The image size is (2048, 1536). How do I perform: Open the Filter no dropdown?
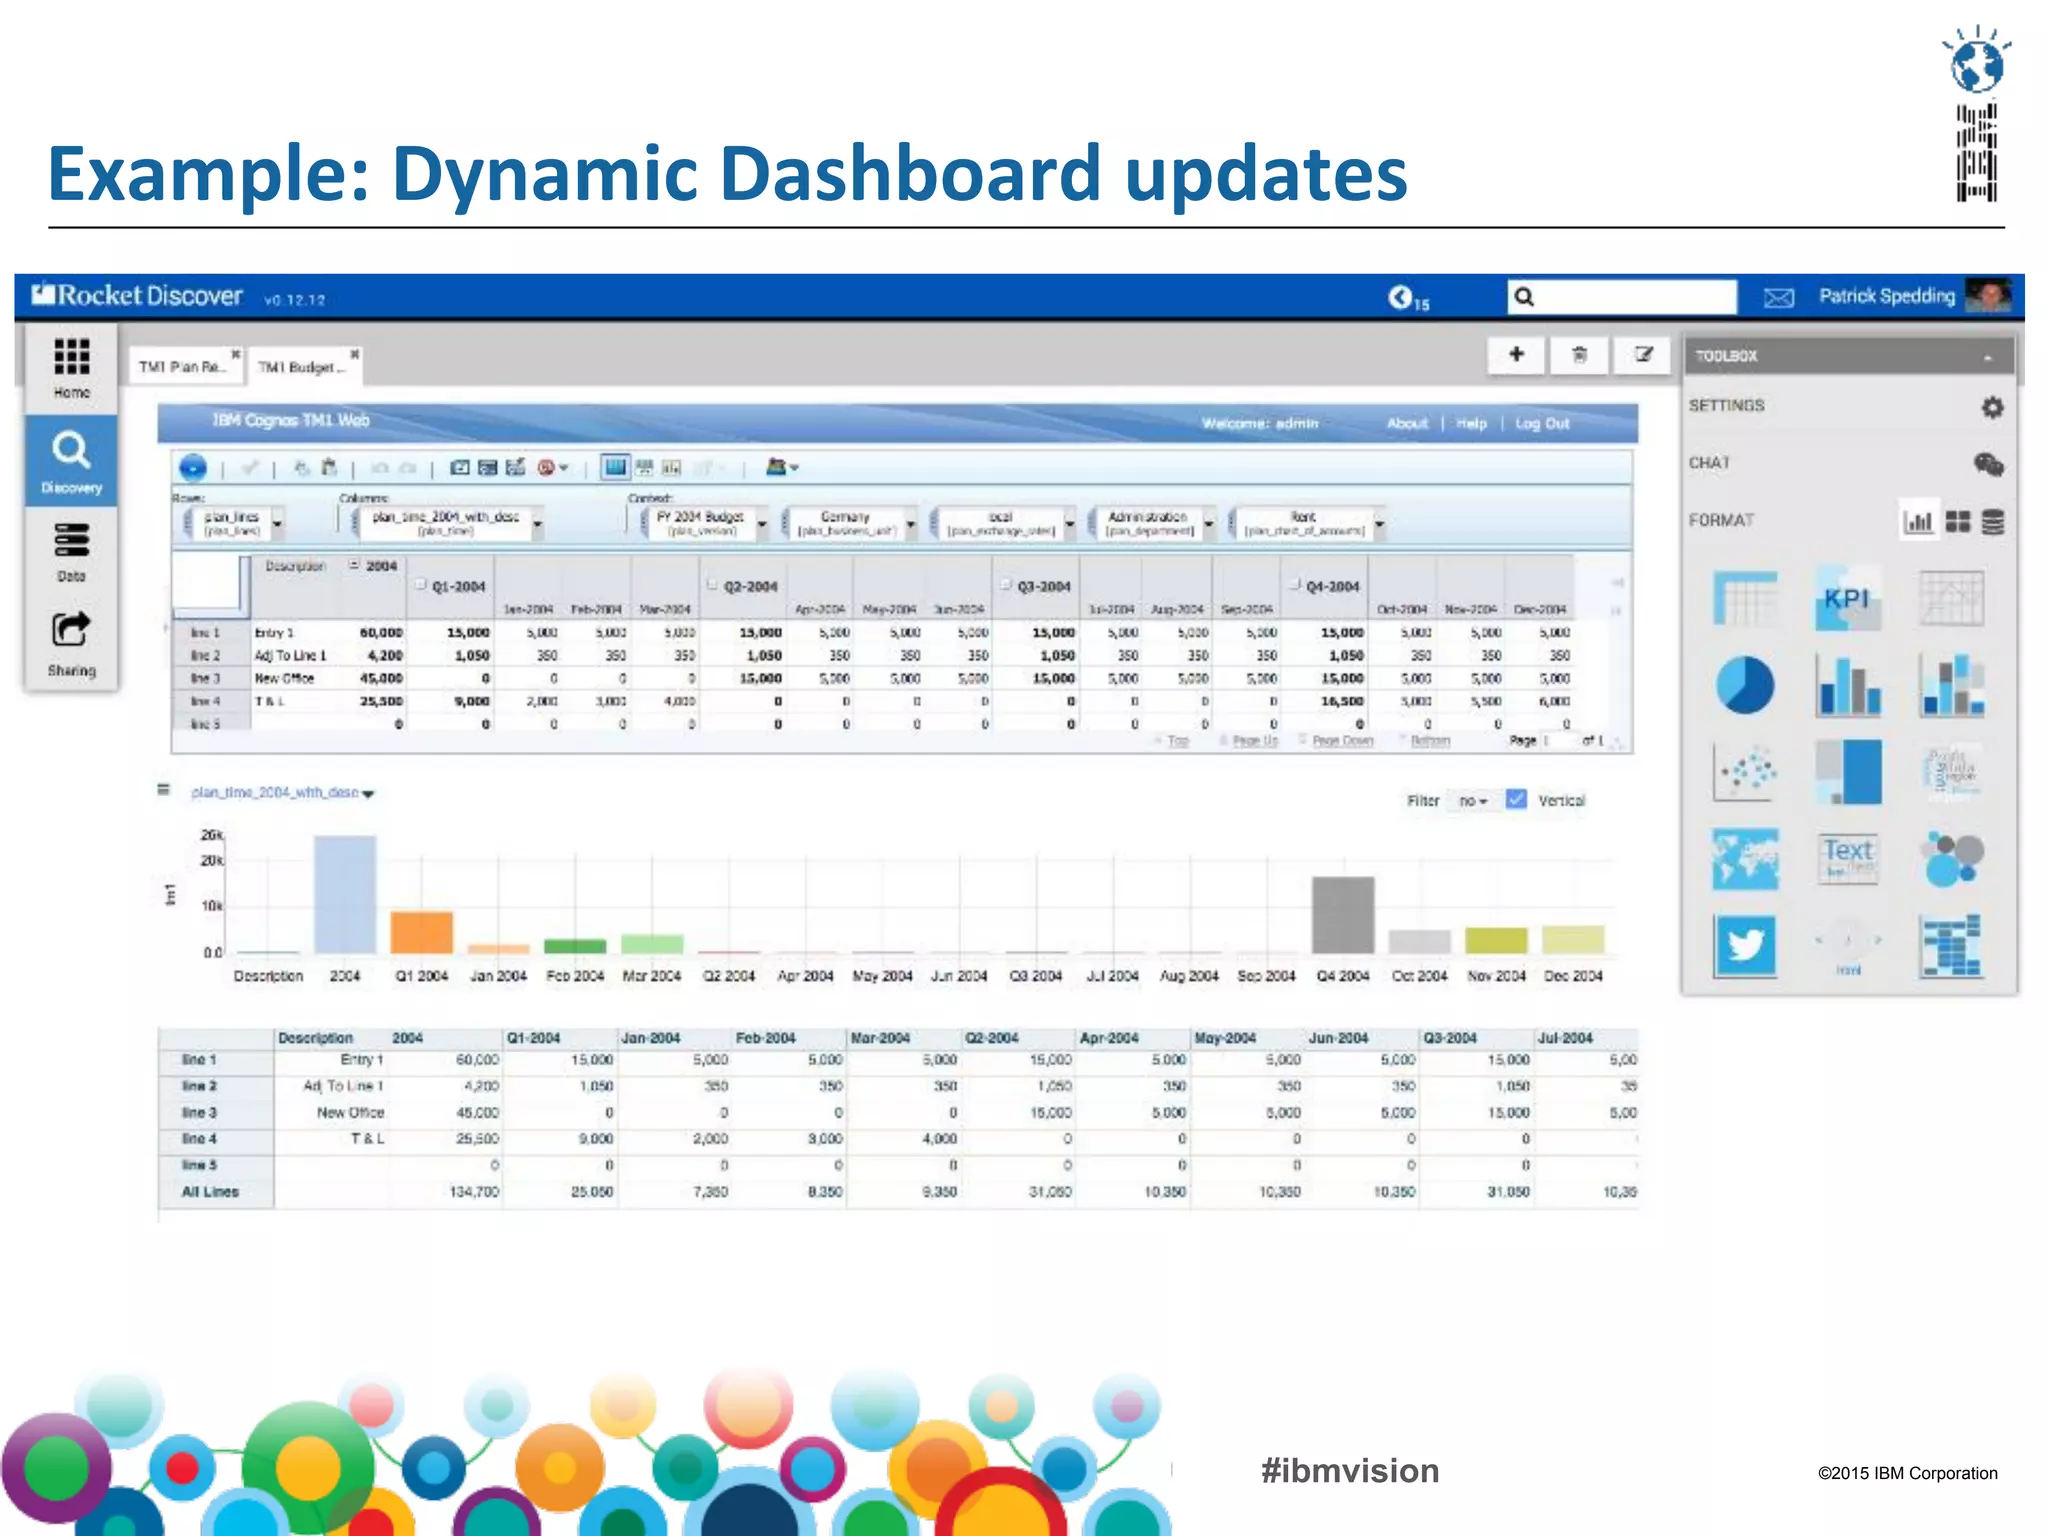coord(1472,801)
